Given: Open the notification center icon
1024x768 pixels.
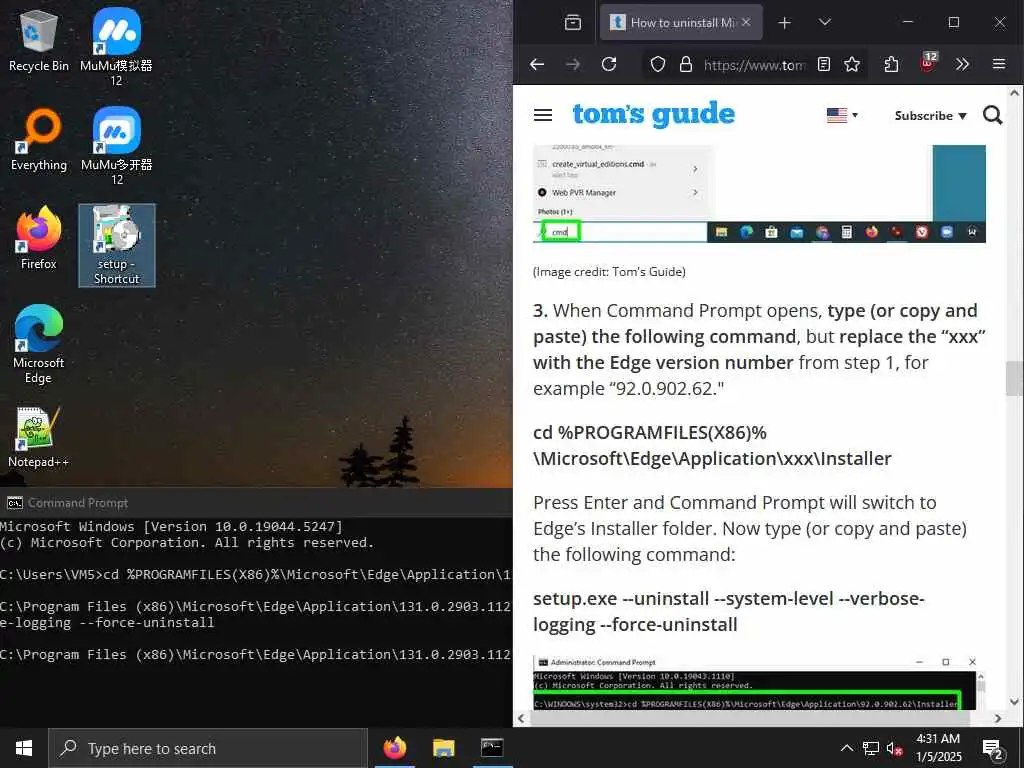Looking at the screenshot, I should (x=993, y=748).
